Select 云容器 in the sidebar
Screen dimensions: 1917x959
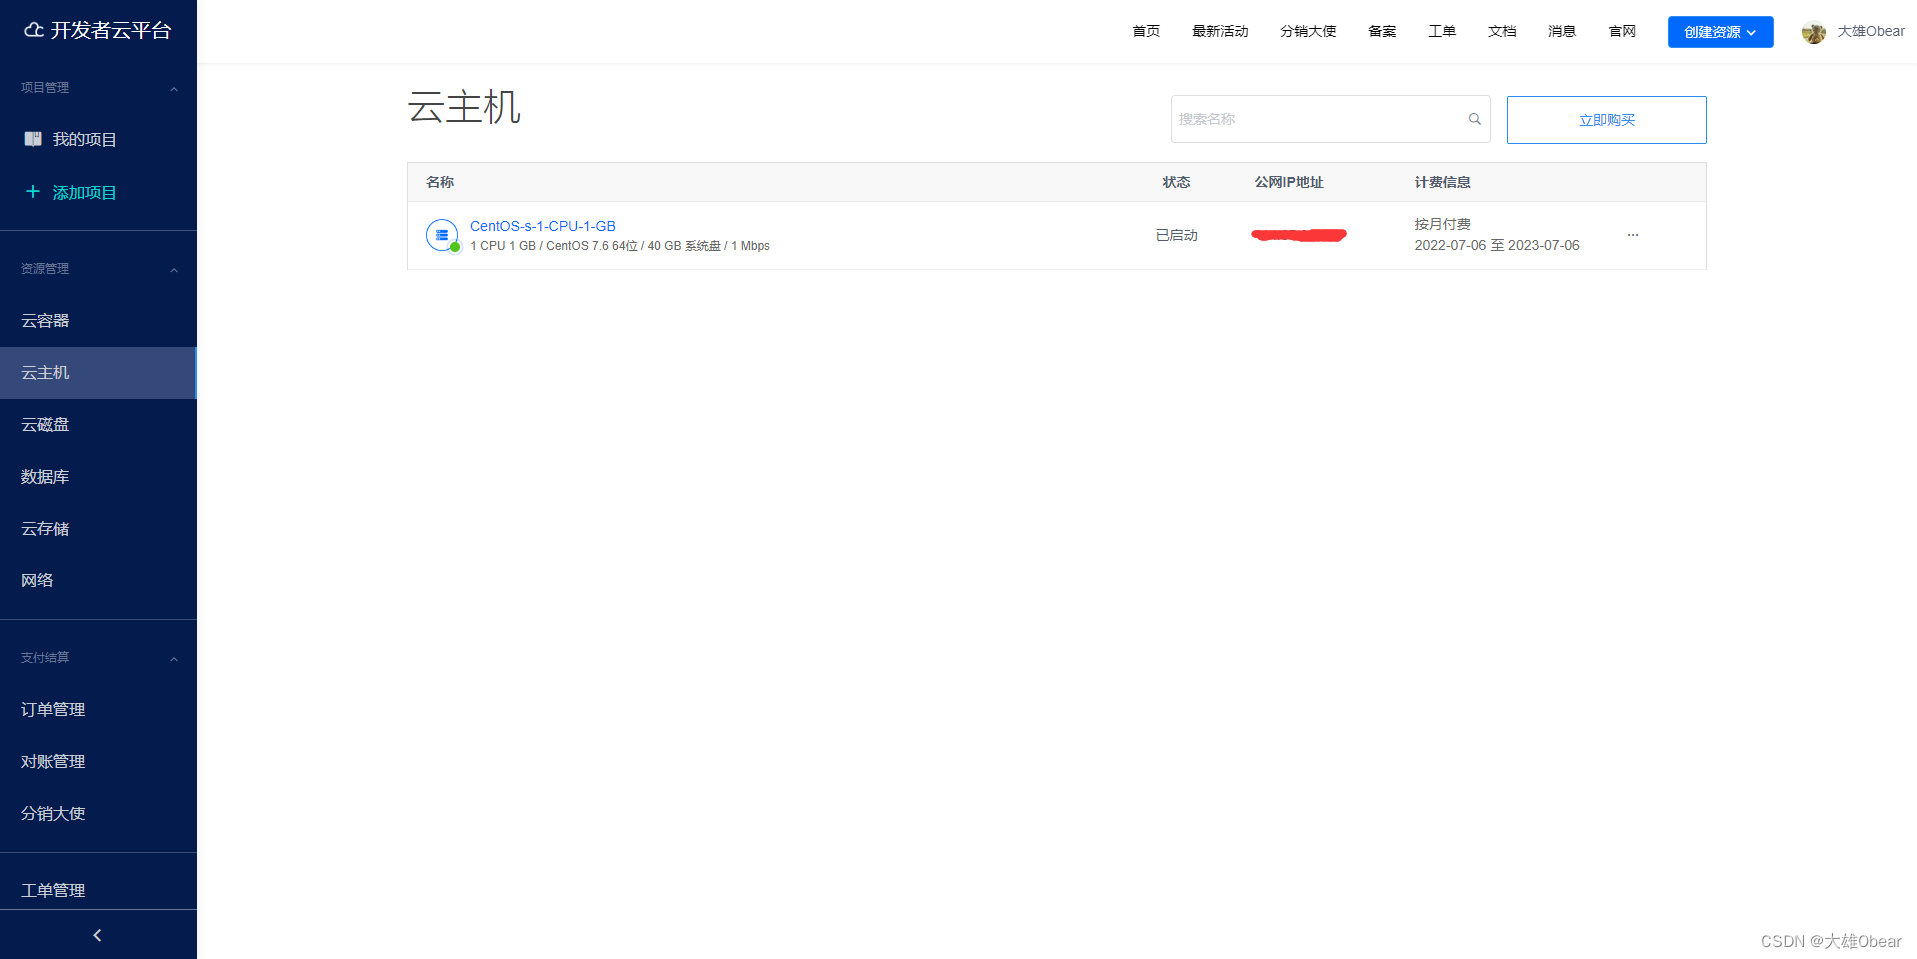[x=44, y=320]
